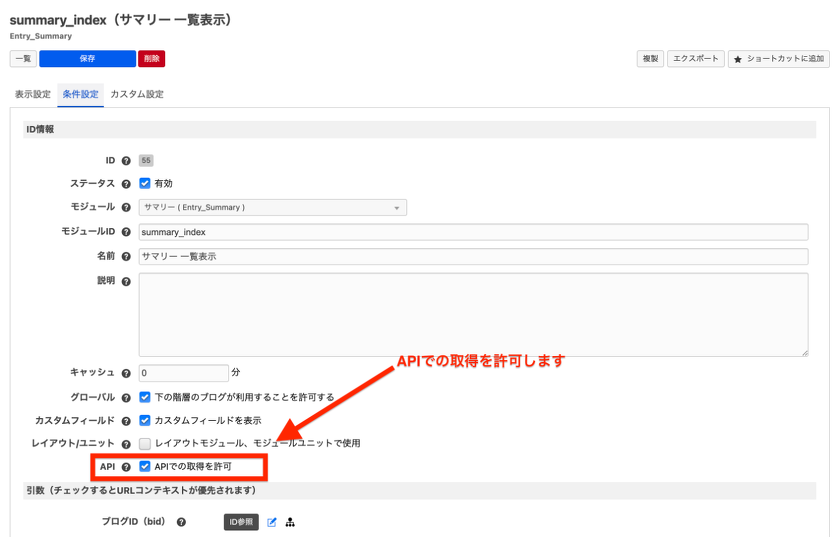This screenshot has height=537, width=835.
Task: Open the モジュール dropdown (Entry_Summary)
Action: click(273, 207)
